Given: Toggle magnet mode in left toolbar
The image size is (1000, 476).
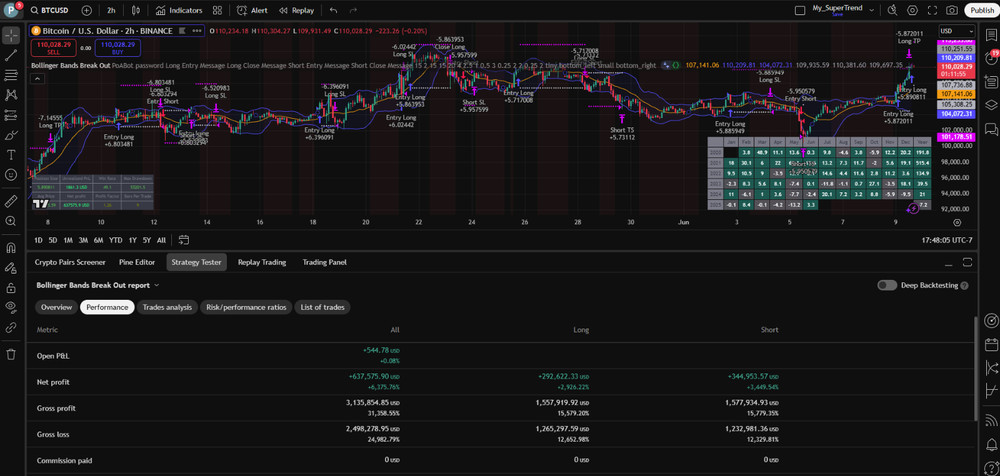Looking at the screenshot, I should (x=11, y=248).
